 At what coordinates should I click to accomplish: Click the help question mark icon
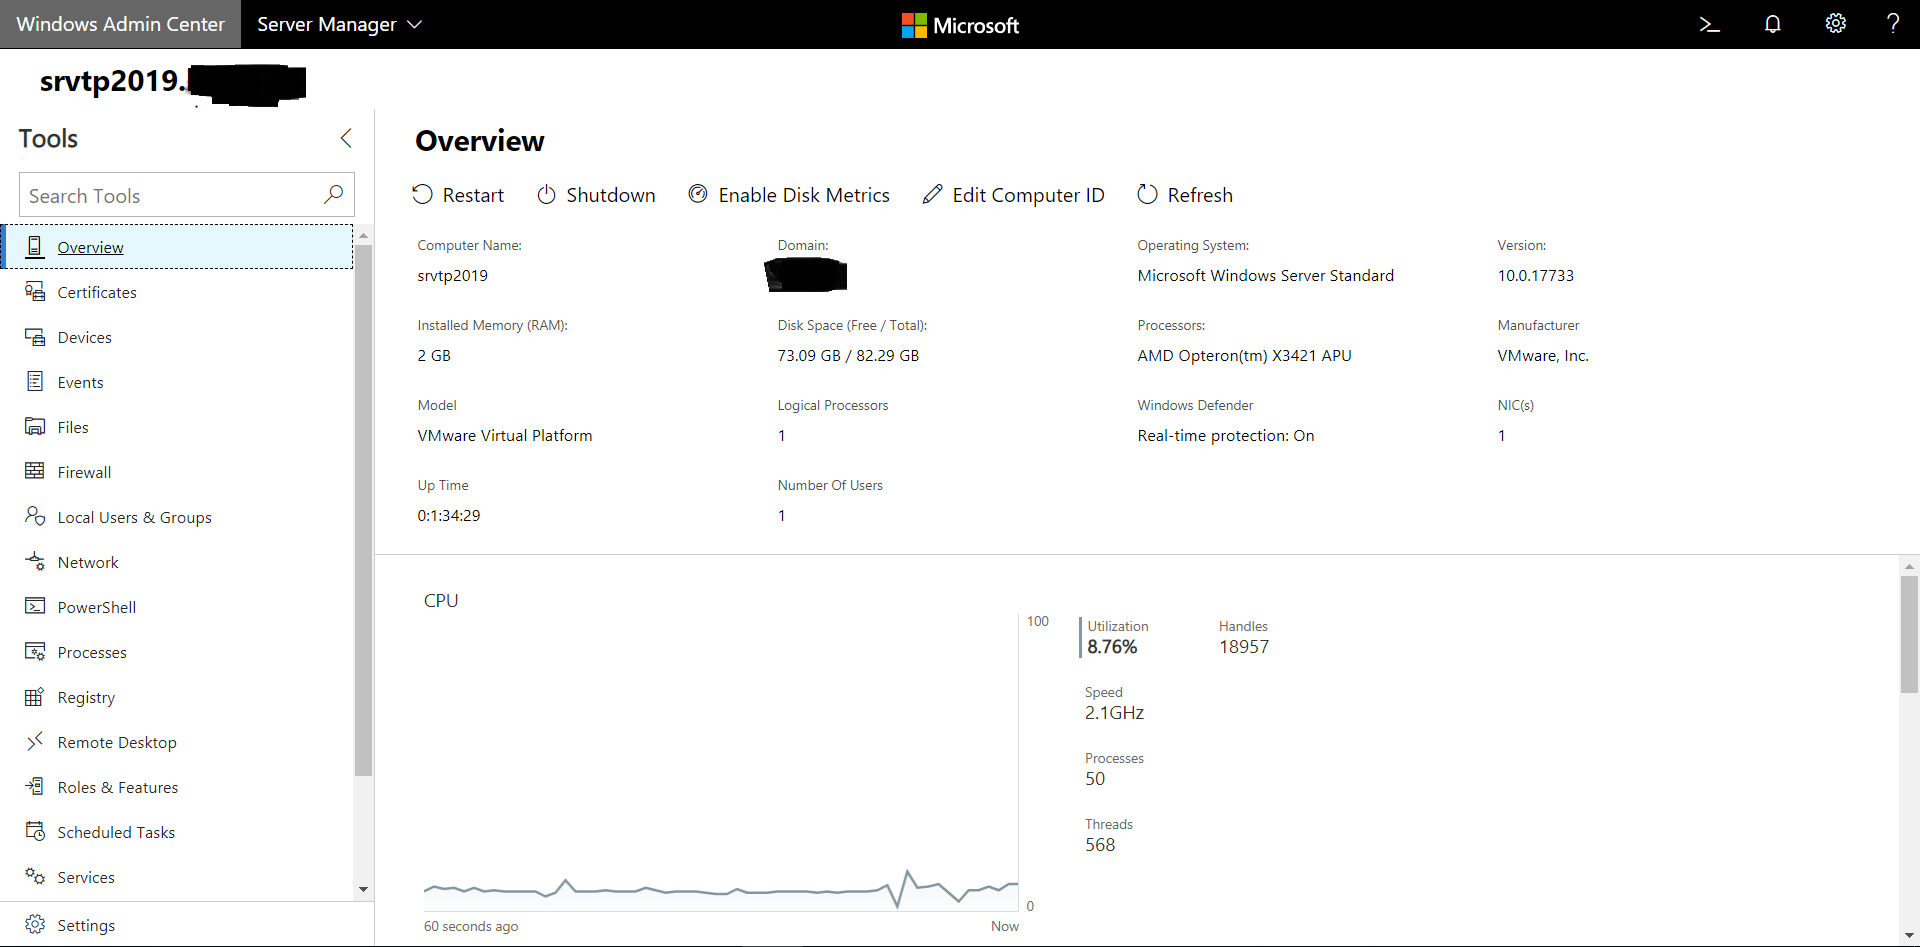click(x=1892, y=24)
